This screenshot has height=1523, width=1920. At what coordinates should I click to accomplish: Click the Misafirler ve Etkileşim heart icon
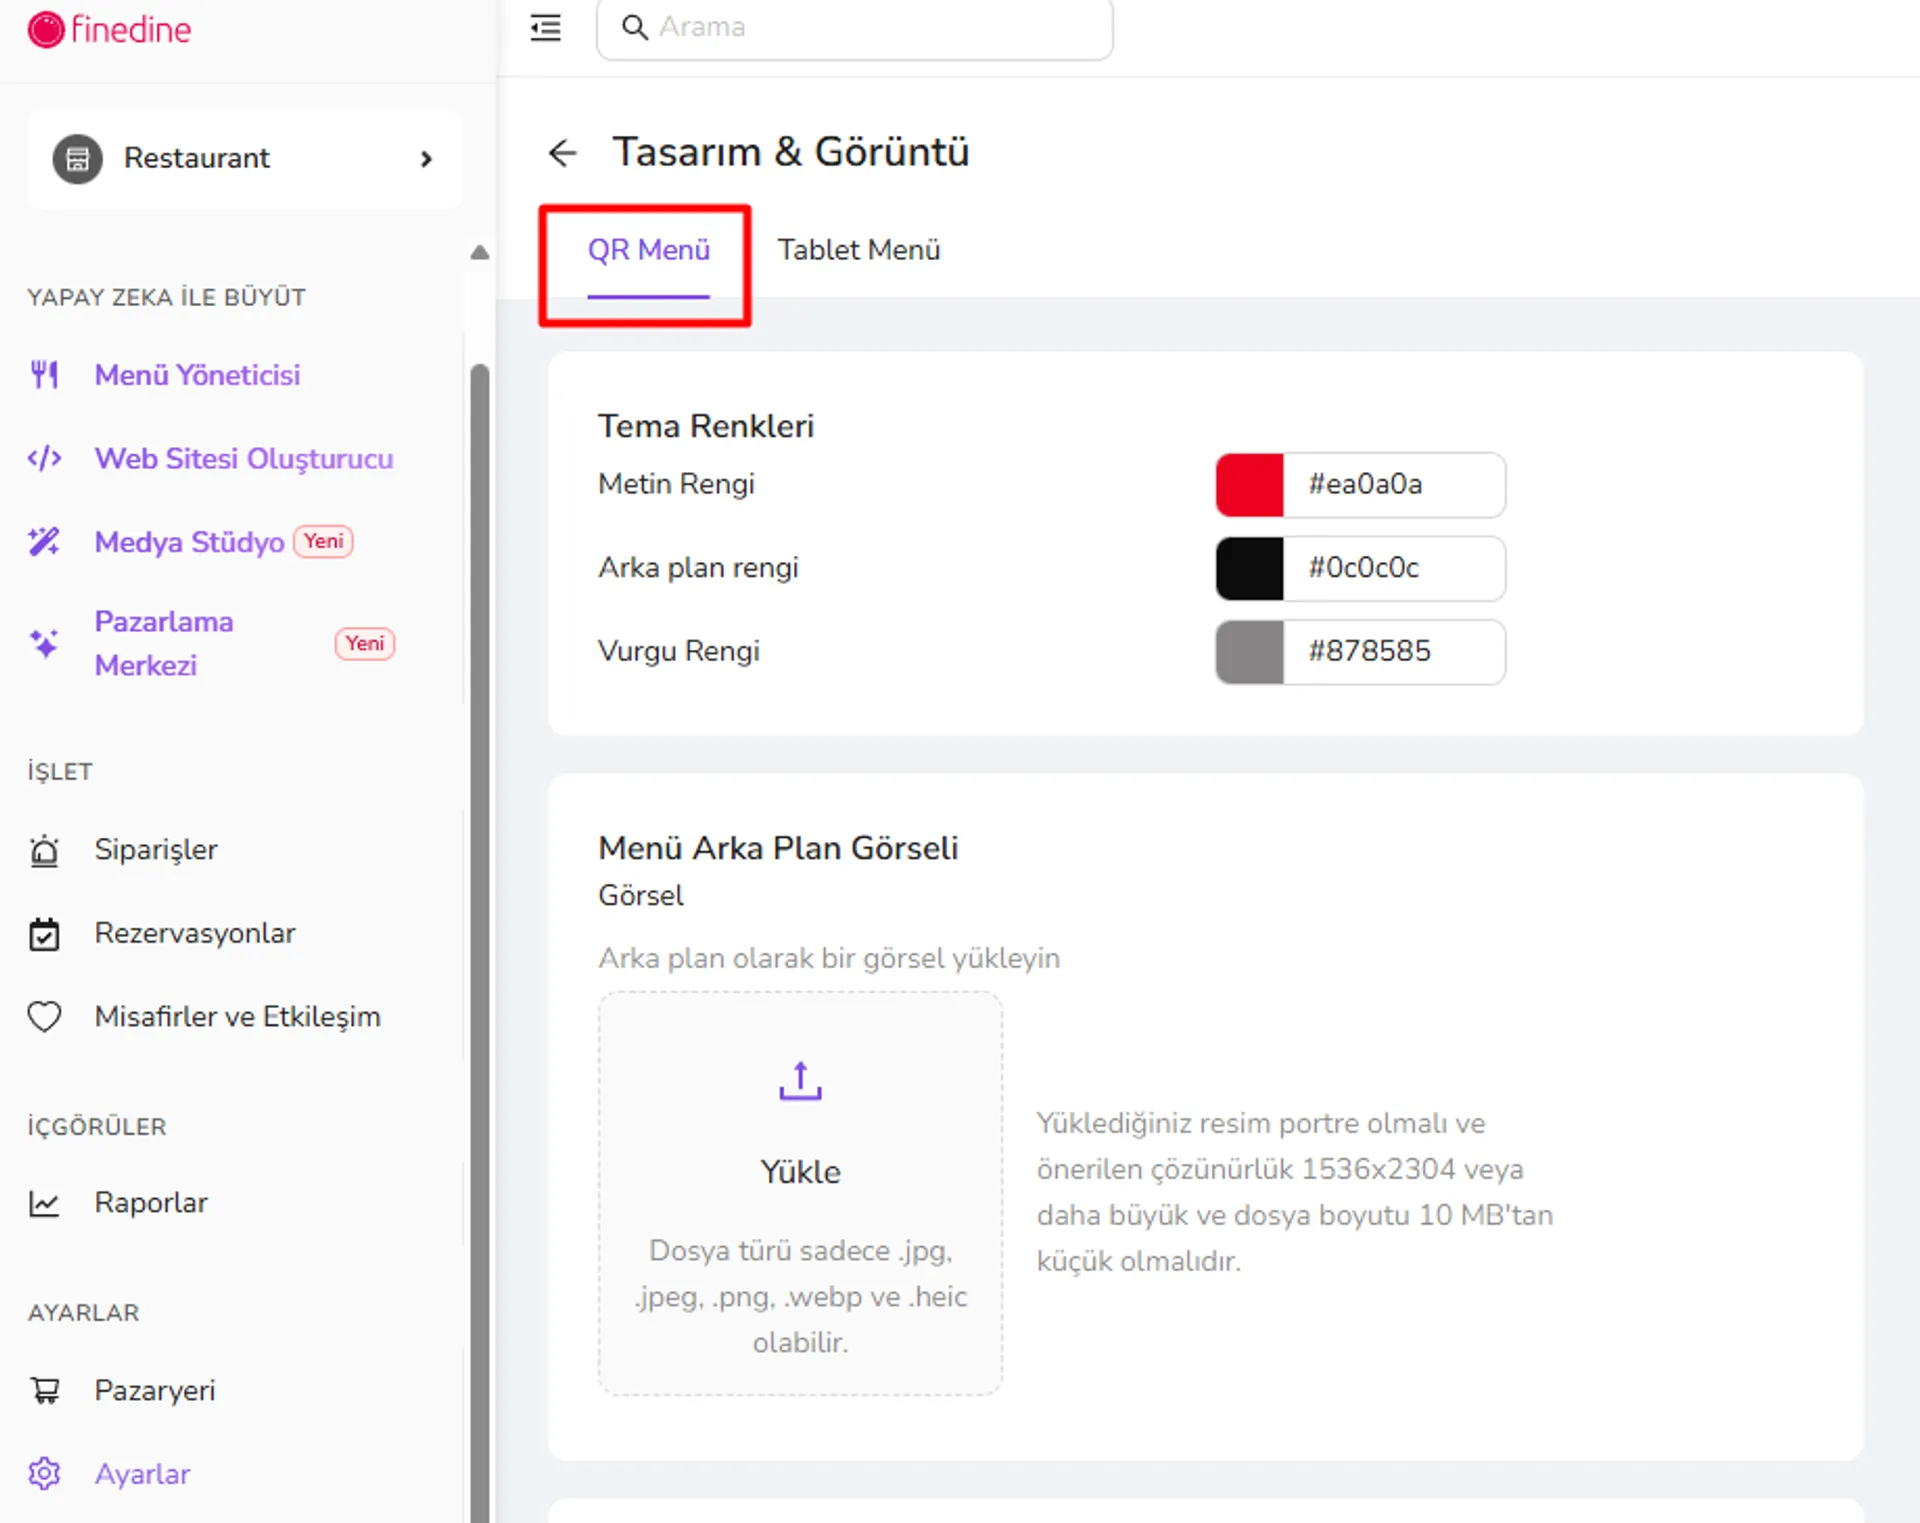[44, 1016]
